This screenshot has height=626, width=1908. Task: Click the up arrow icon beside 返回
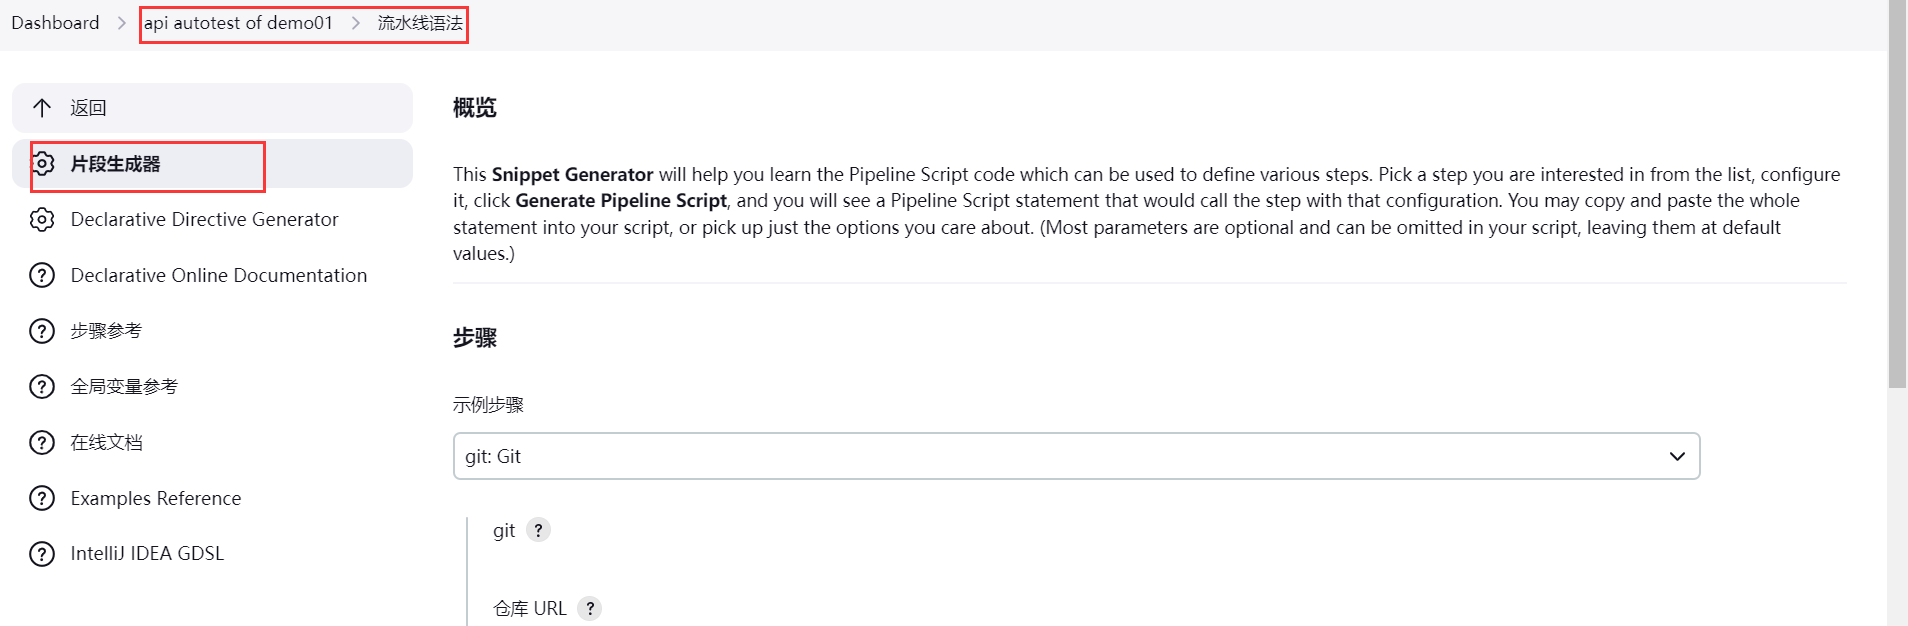[x=42, y=108]
